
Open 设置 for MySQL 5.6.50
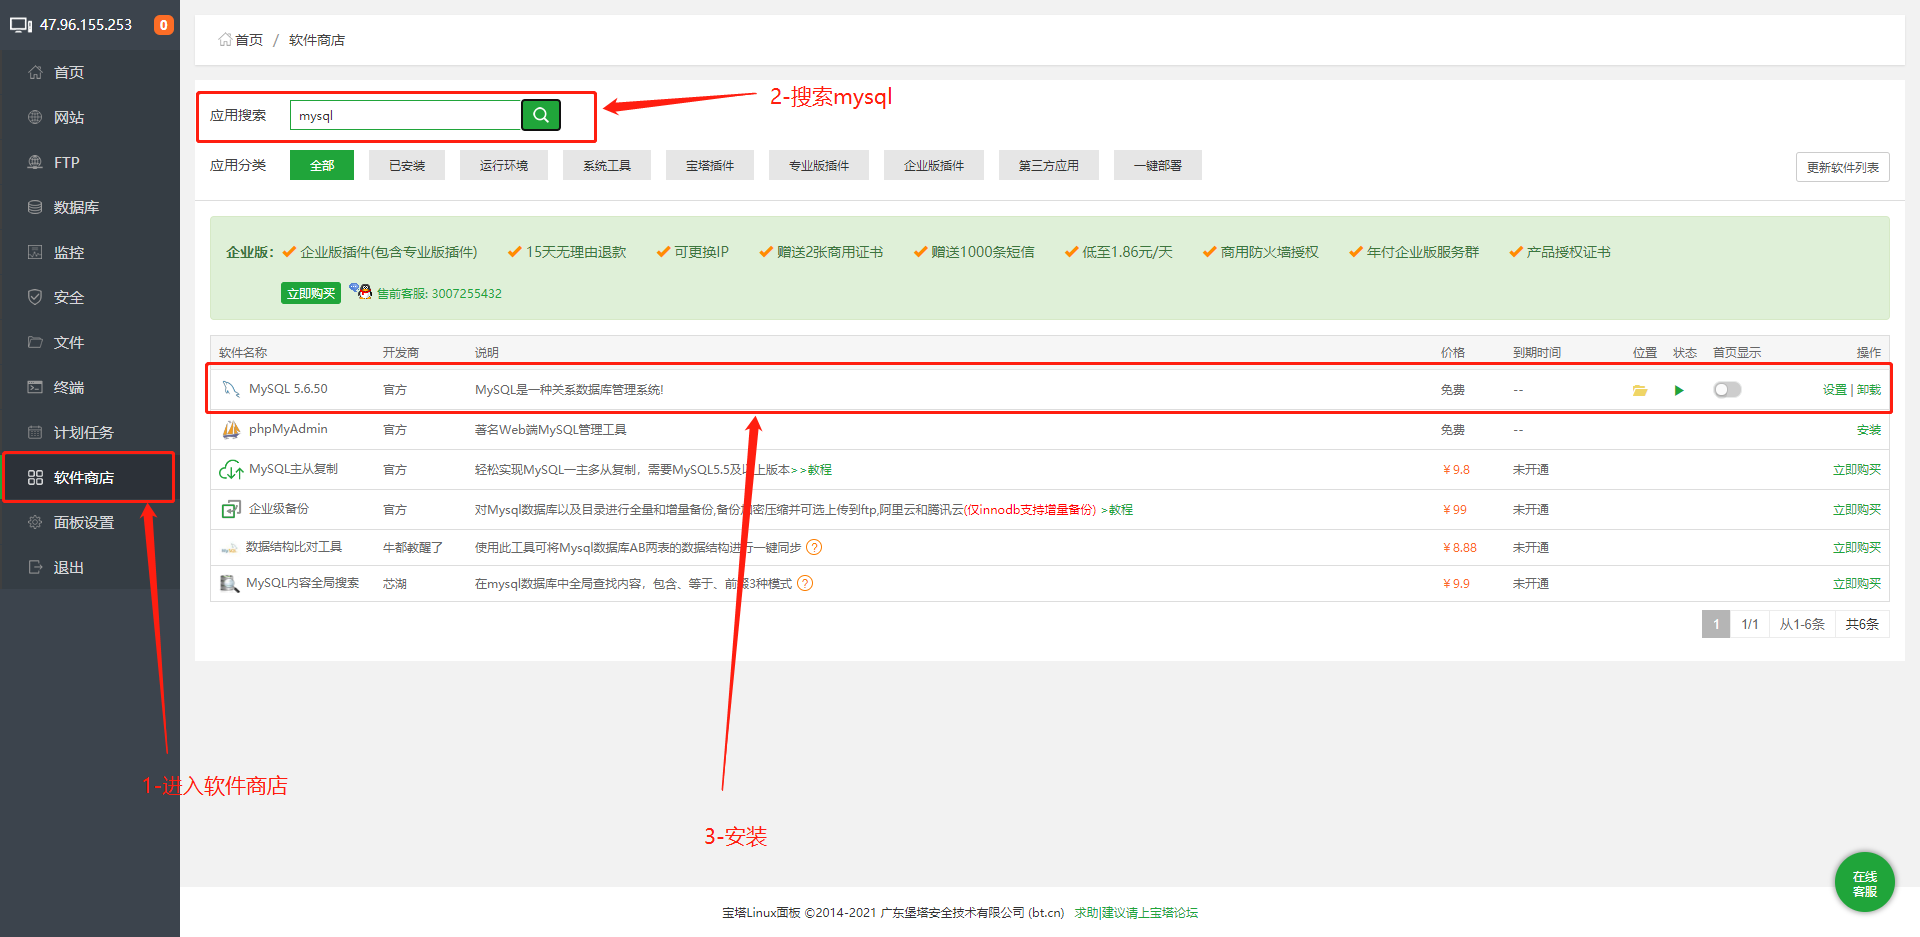[1835, 390]
